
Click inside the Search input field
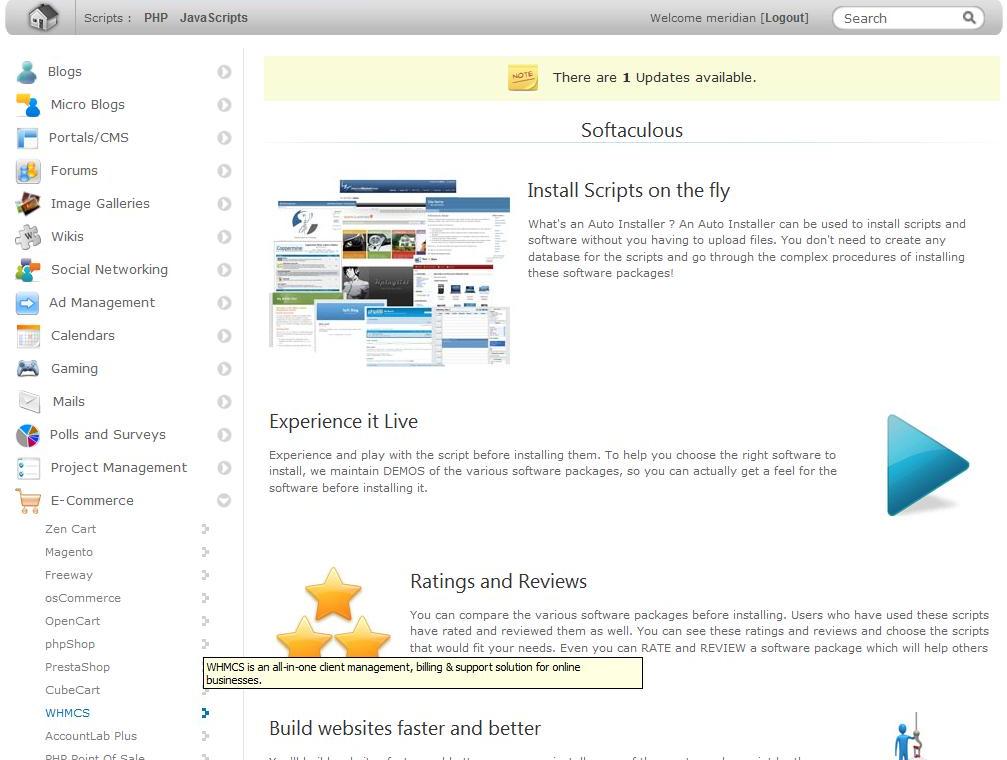(x=896, y=18)
